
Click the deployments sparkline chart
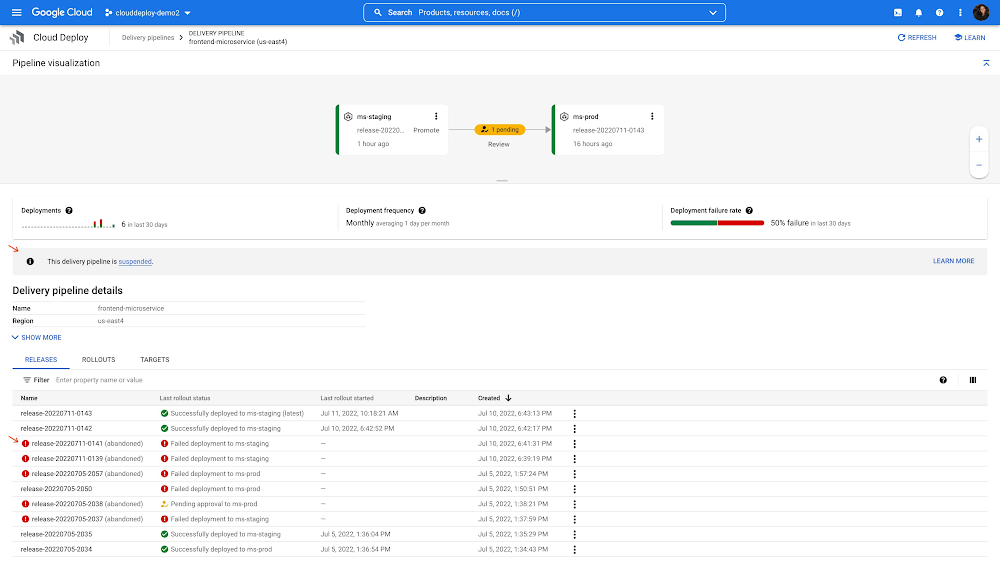tap(68, 224)
